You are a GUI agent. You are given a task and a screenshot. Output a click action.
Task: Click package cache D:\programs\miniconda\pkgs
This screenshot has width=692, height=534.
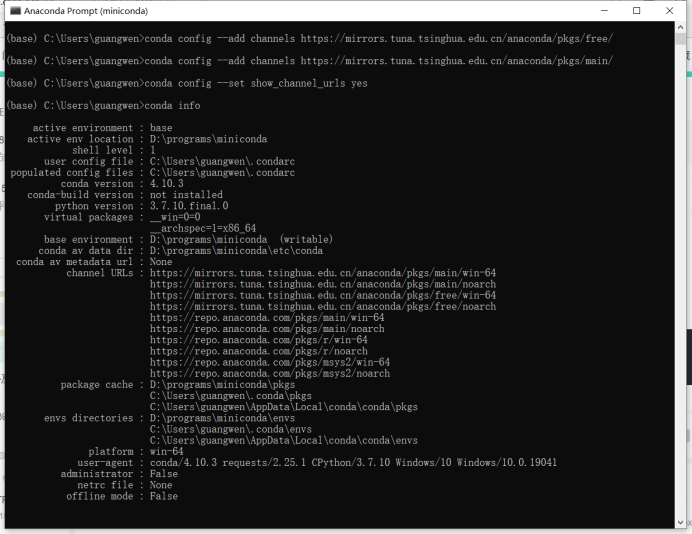point(222,385)
